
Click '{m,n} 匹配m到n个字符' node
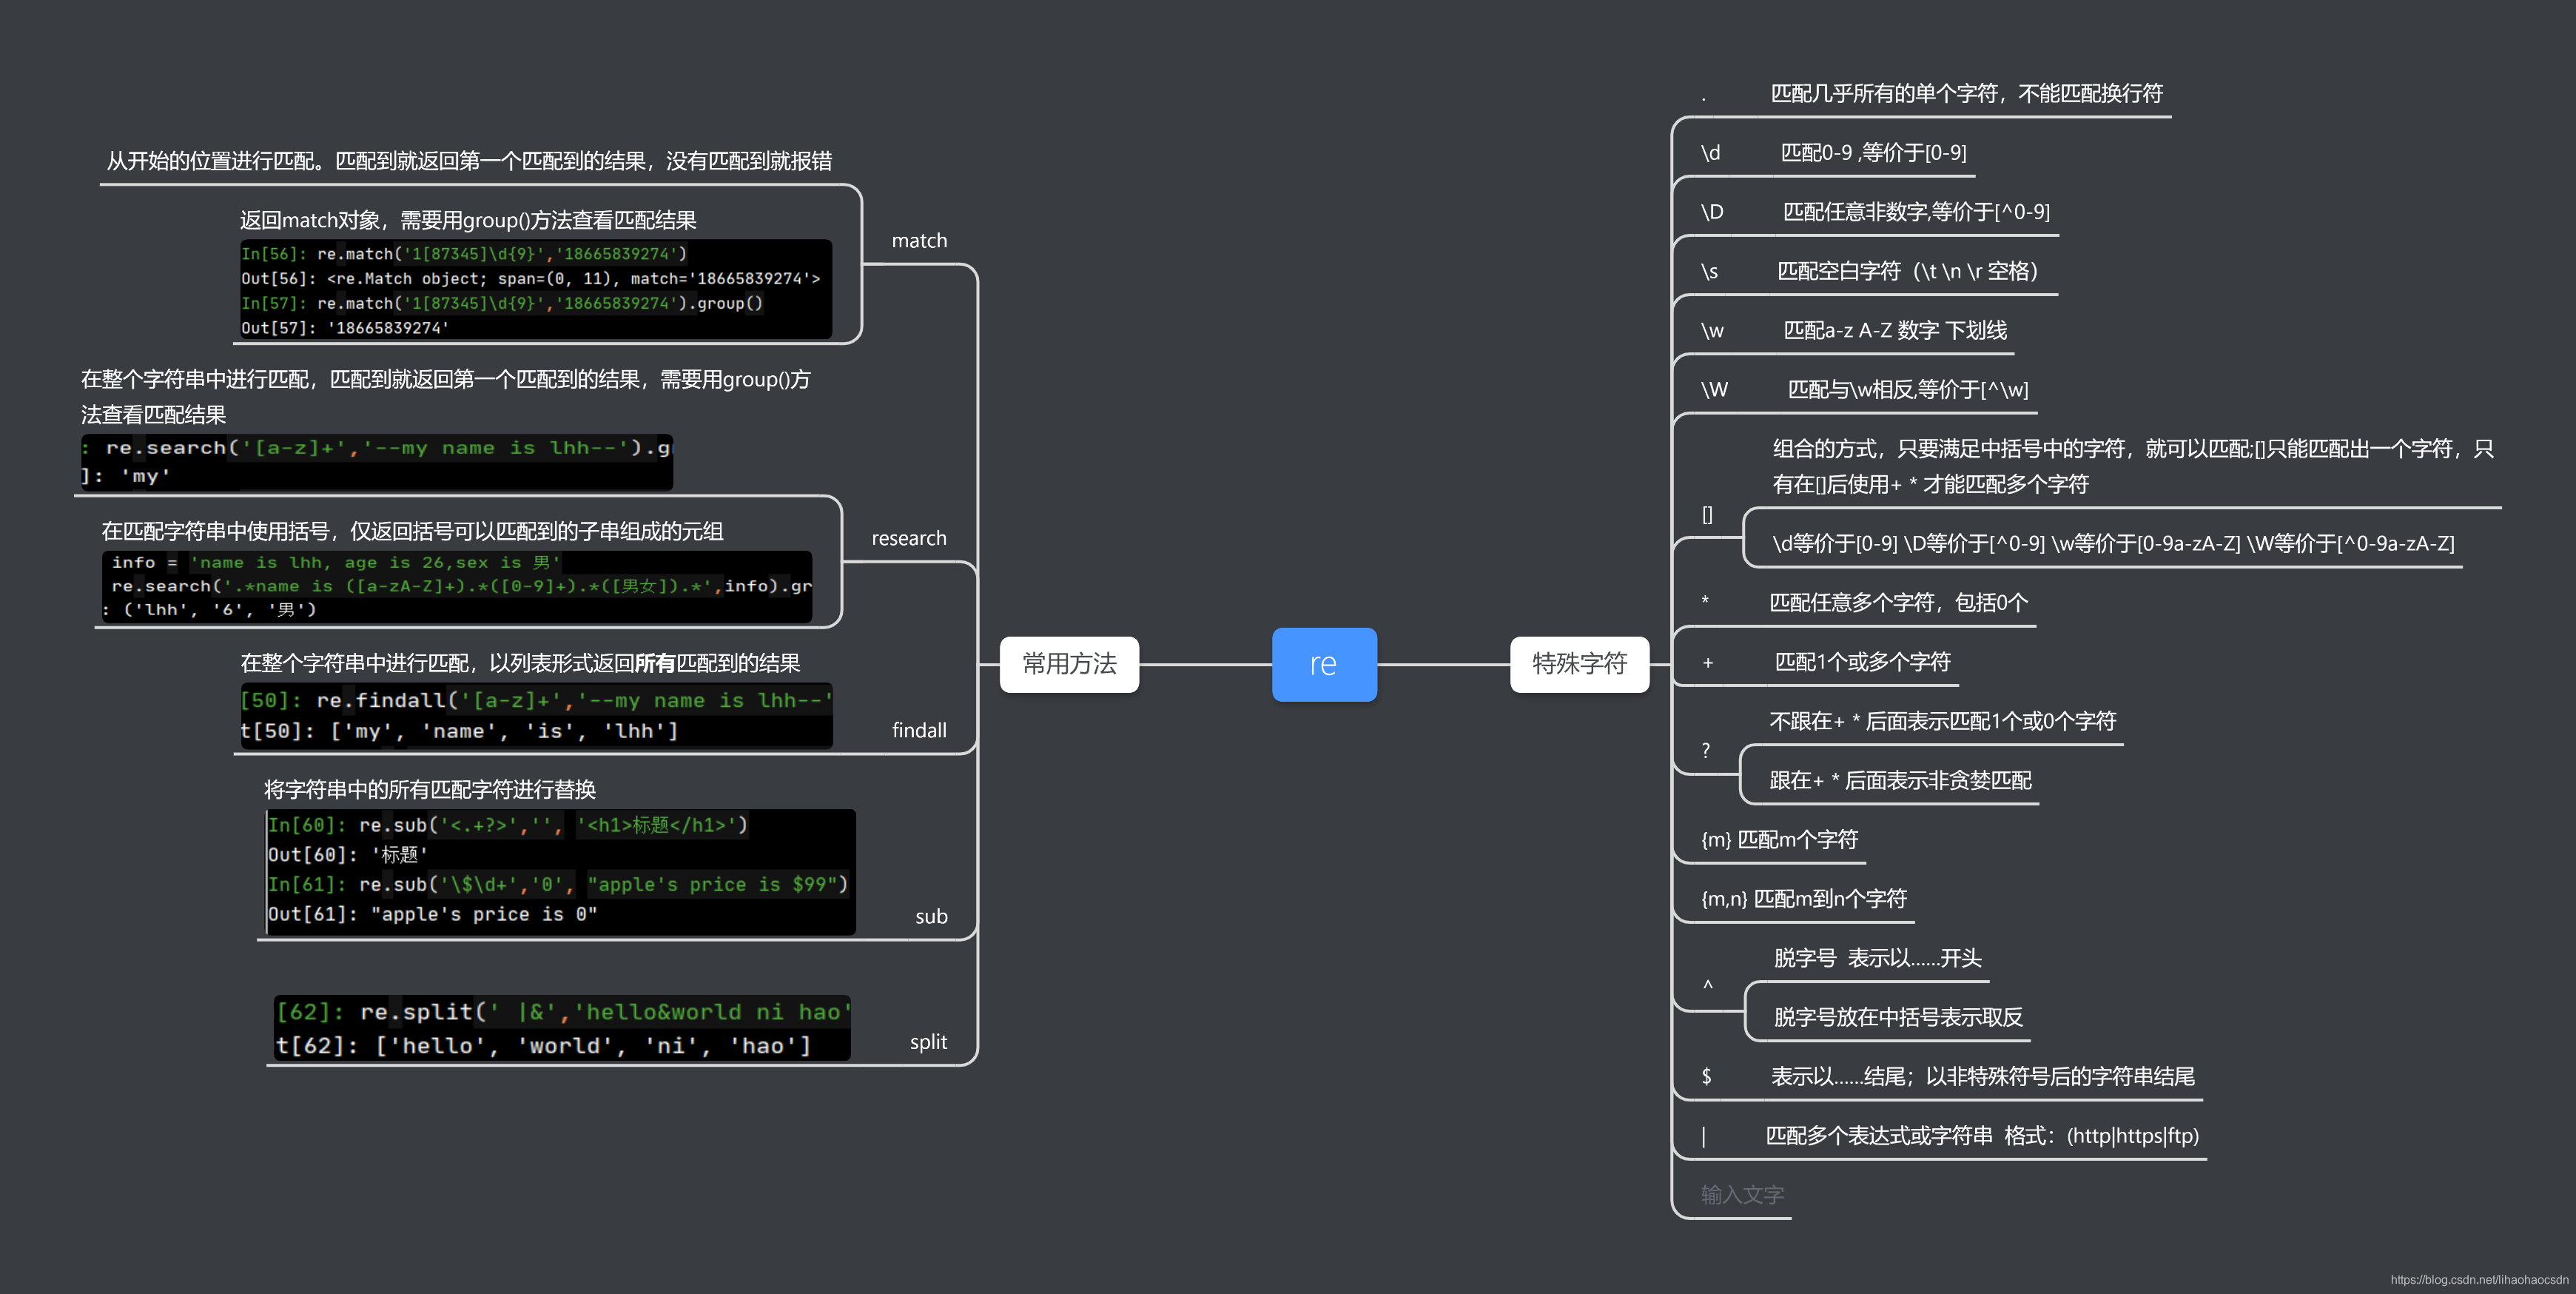[1804, 899]
